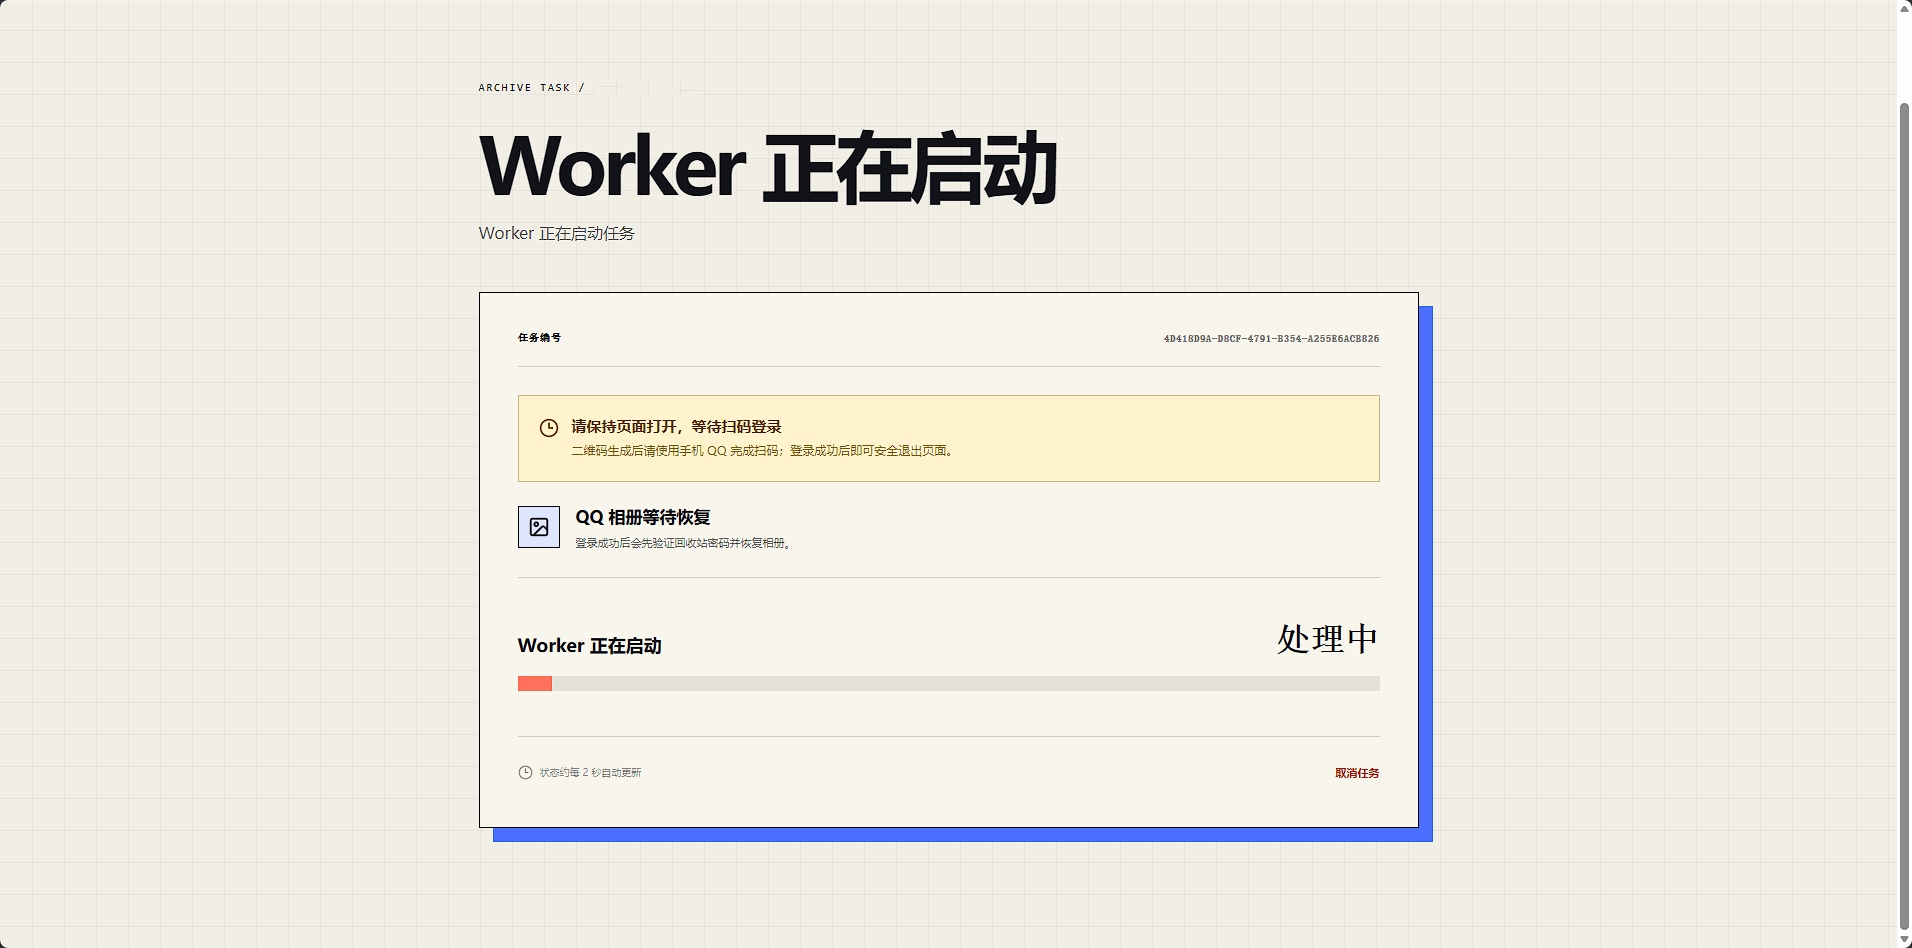Click the clock icon beside the auto-update status

coord(525,772)
